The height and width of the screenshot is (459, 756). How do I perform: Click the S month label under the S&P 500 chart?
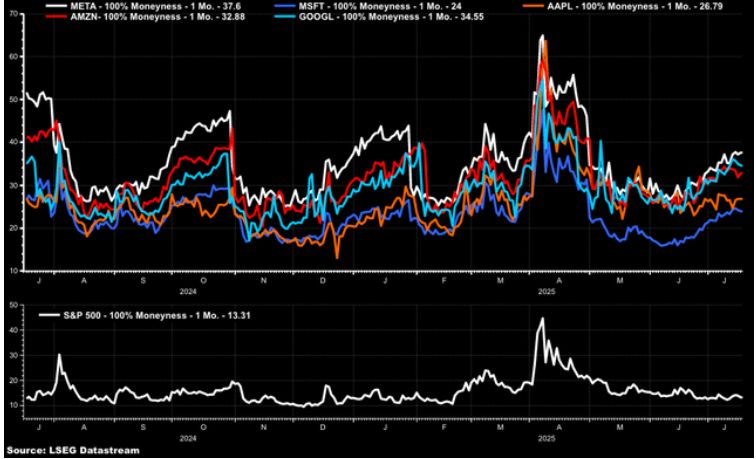[143, 427]
